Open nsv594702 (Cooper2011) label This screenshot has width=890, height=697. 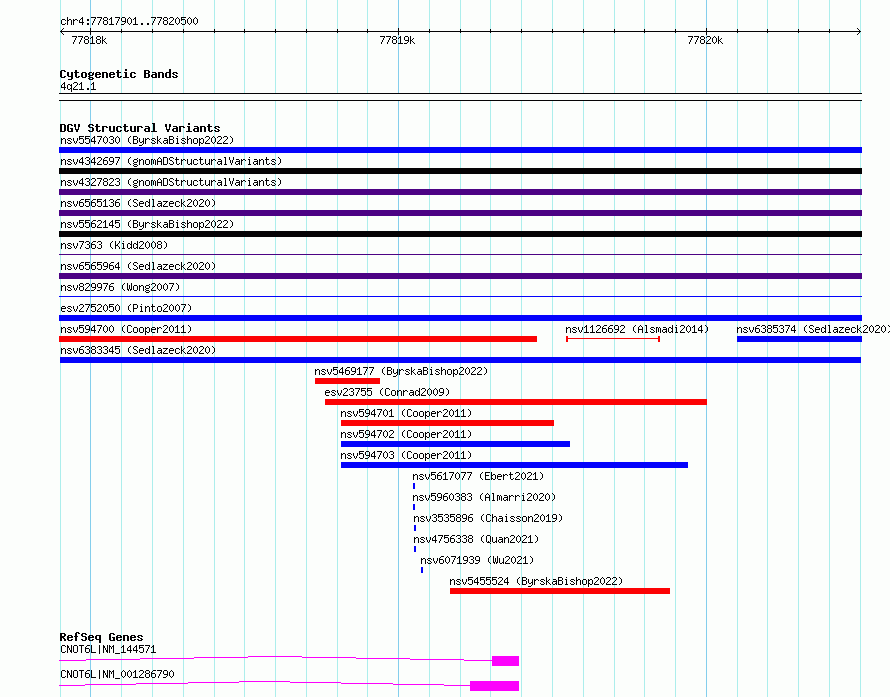pos(406,434)
